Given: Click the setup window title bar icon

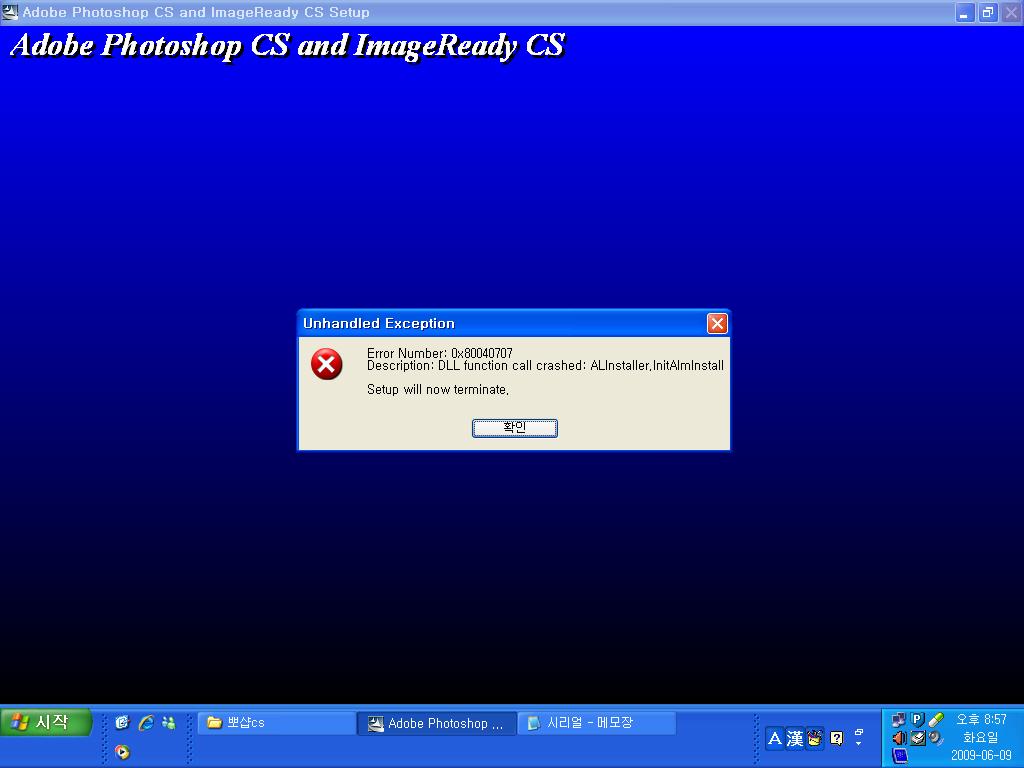Looking at the screenshot, I should 9,12.
